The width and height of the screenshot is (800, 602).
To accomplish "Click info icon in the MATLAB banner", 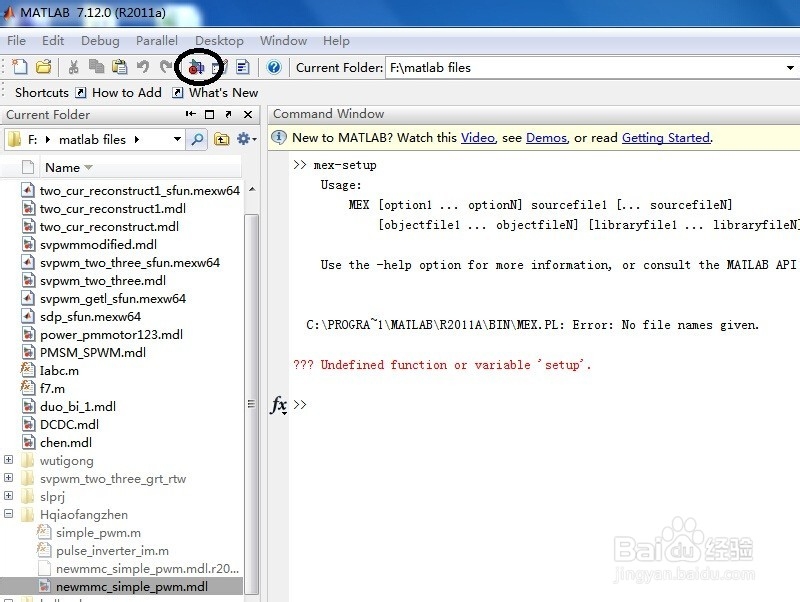I will point(279,137).
